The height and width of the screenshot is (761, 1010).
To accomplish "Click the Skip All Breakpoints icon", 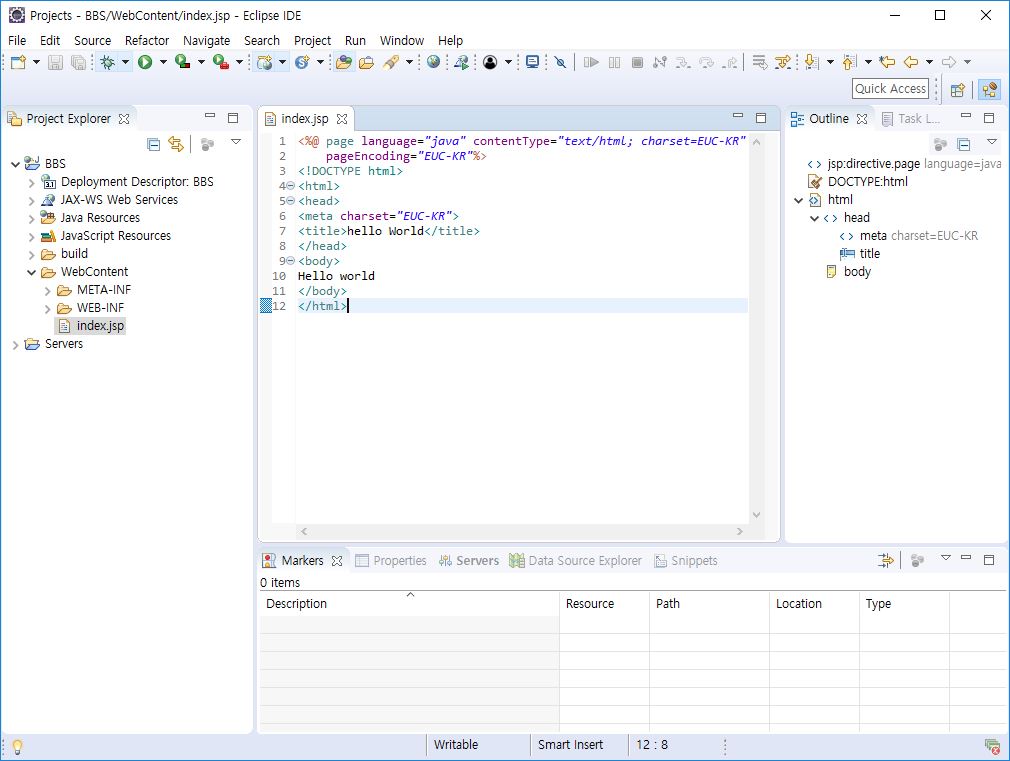I will [x=560, y=62].
